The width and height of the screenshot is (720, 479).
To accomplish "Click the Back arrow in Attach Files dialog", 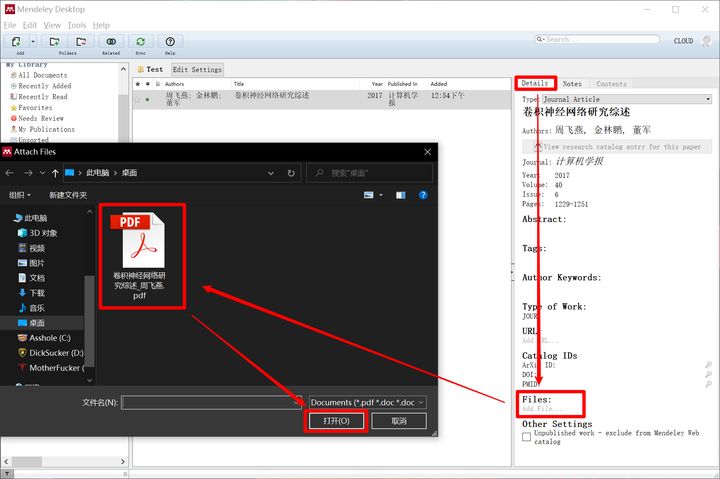I will [10, 173].
